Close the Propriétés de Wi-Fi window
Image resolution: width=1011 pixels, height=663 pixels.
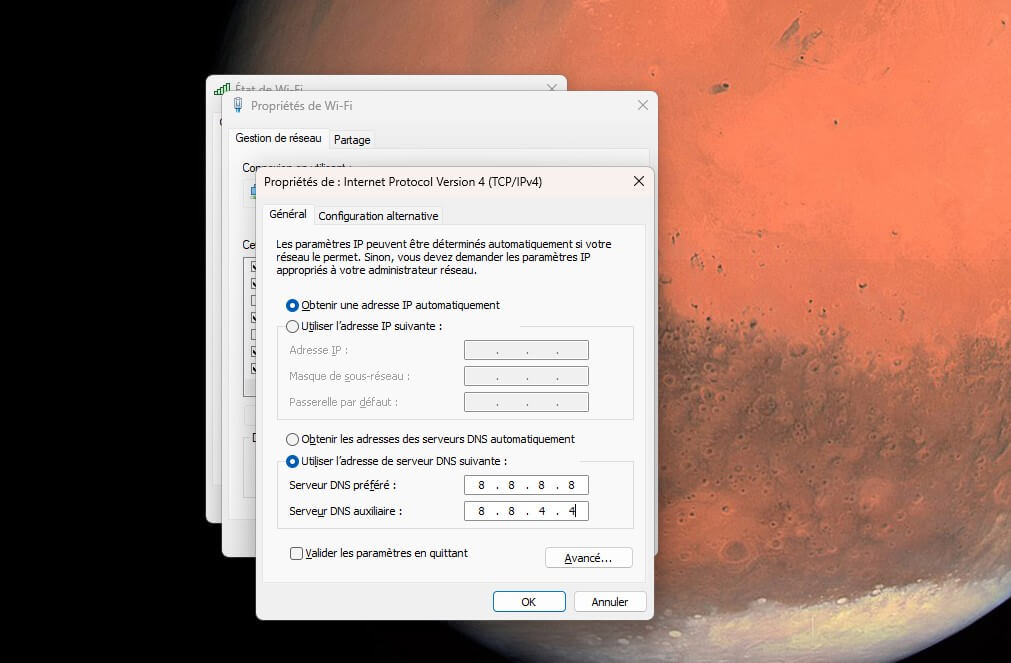coord(643,105)
